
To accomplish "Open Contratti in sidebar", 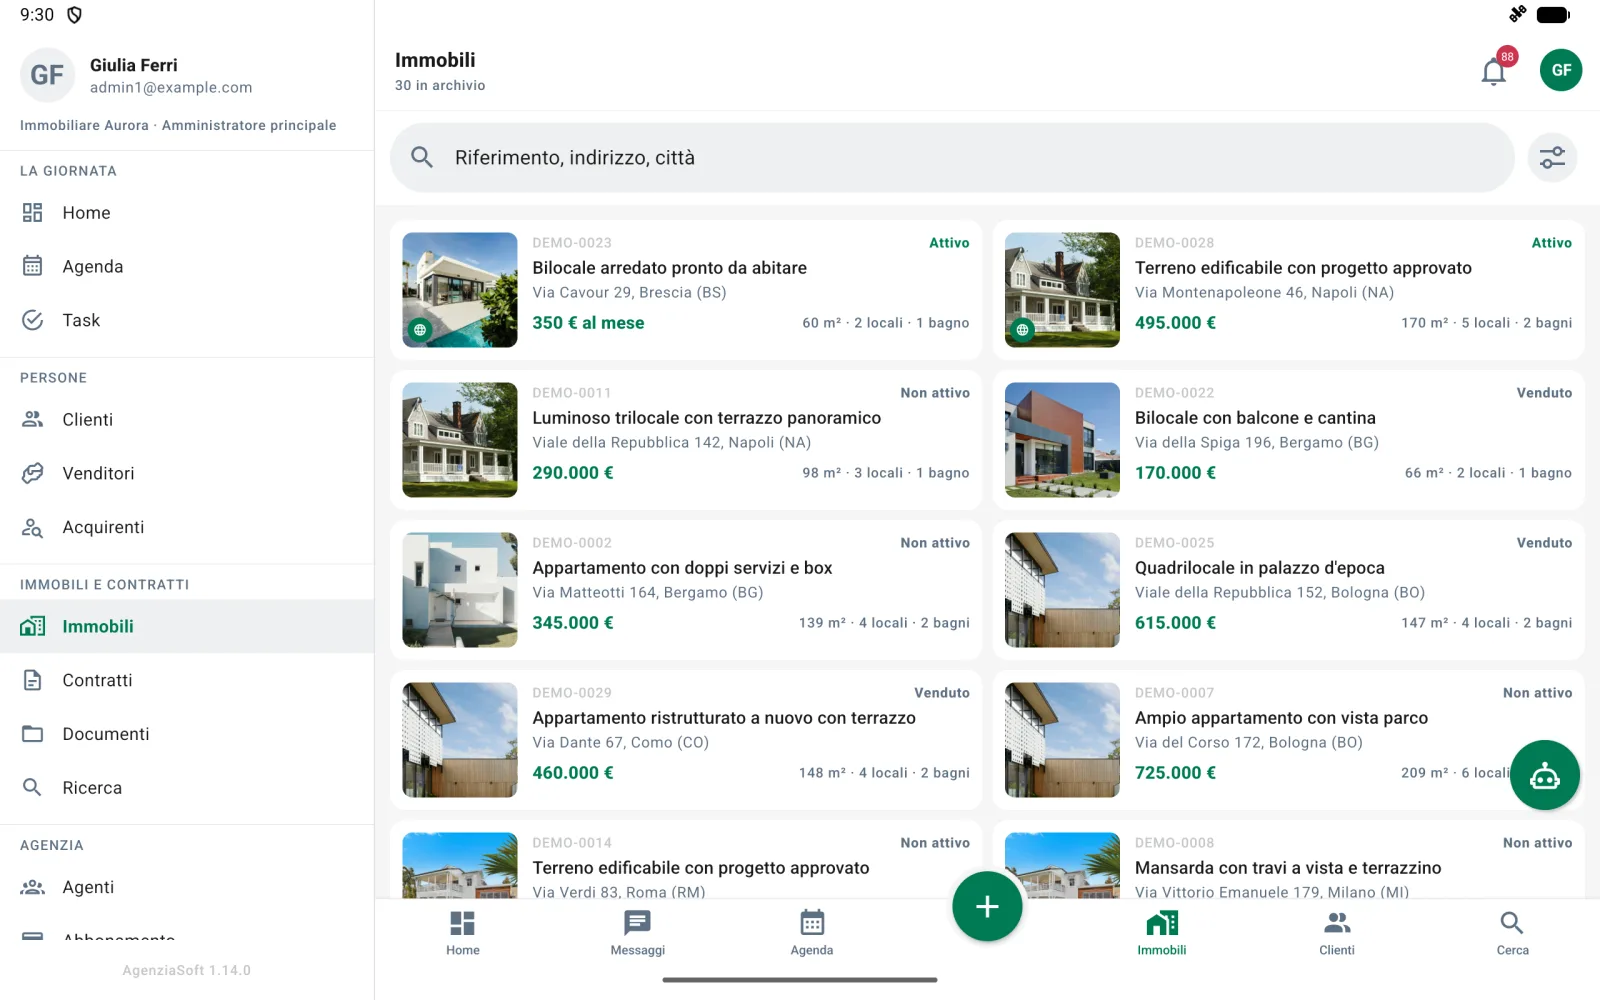I will pos(187,680).
